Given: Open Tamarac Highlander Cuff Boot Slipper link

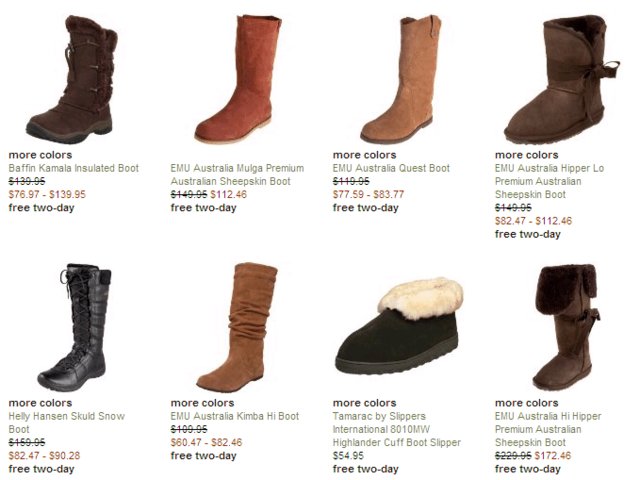Looking at the screenshot, I should click(x=397, y=429).
